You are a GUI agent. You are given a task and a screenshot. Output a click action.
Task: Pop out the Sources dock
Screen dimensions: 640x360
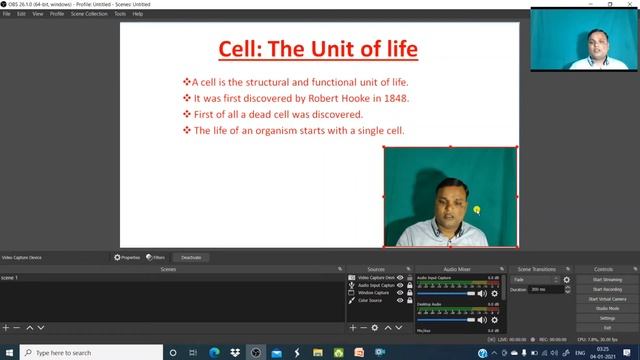(409, 269)
